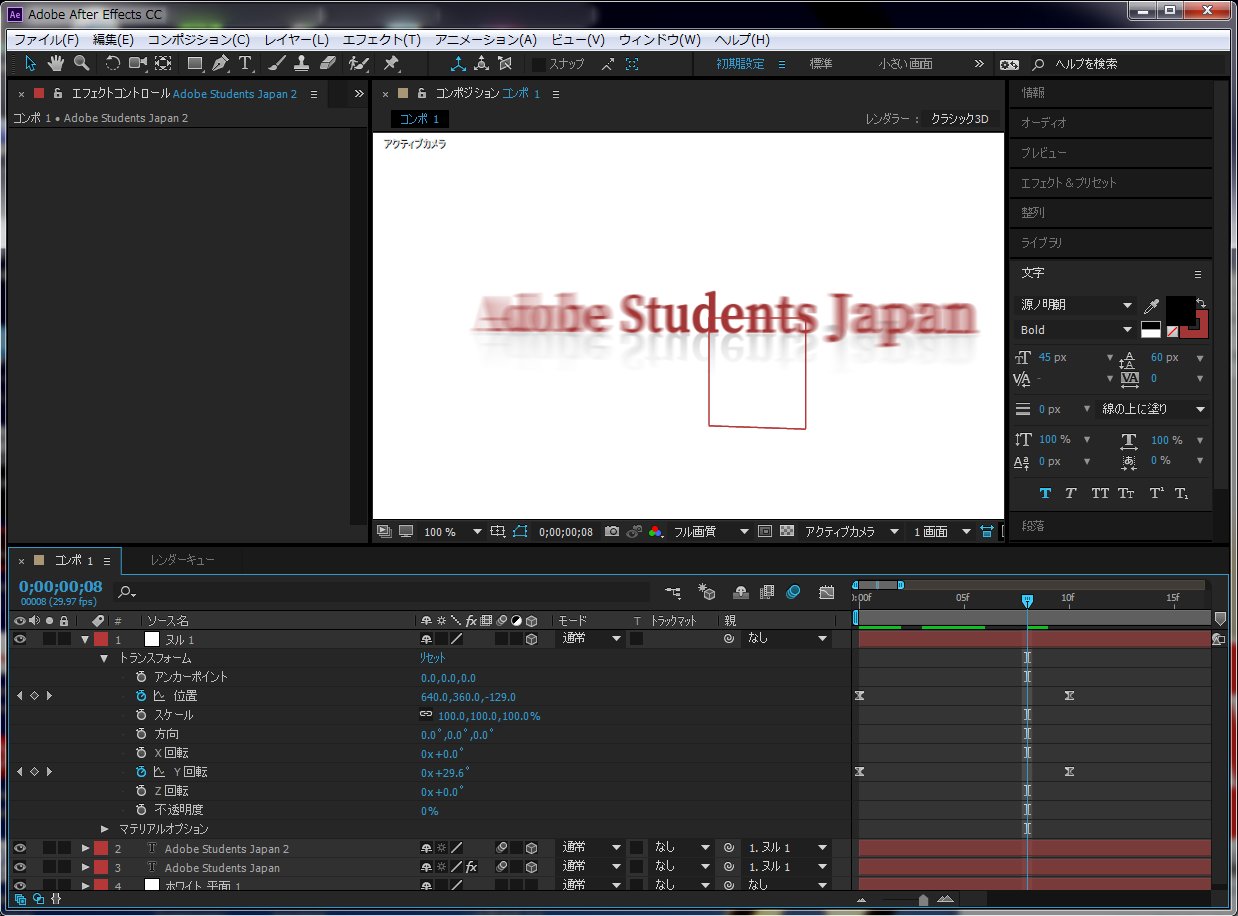The image size is (1238, 916).
Task: Select the Horizontal Type tool
Action: coord(245,63)
